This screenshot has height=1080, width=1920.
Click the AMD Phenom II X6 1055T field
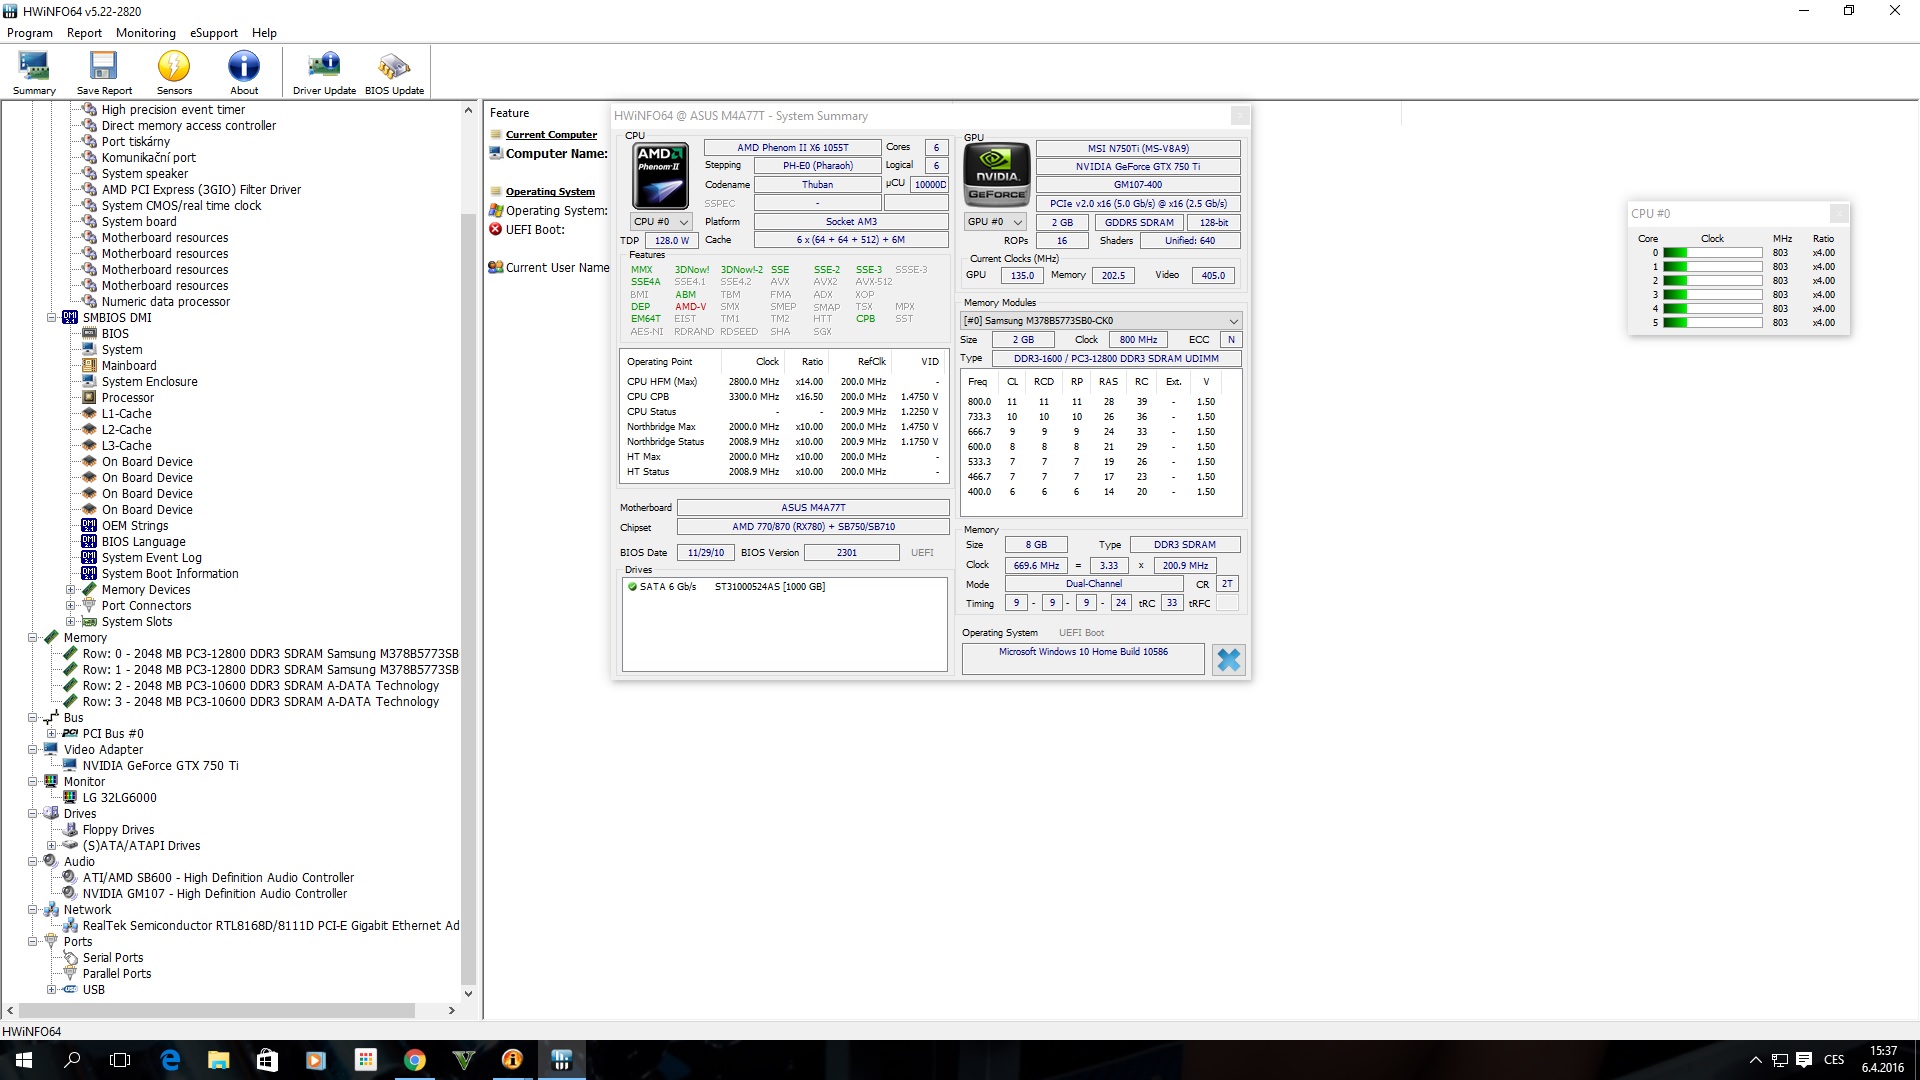tap(793, 148)
